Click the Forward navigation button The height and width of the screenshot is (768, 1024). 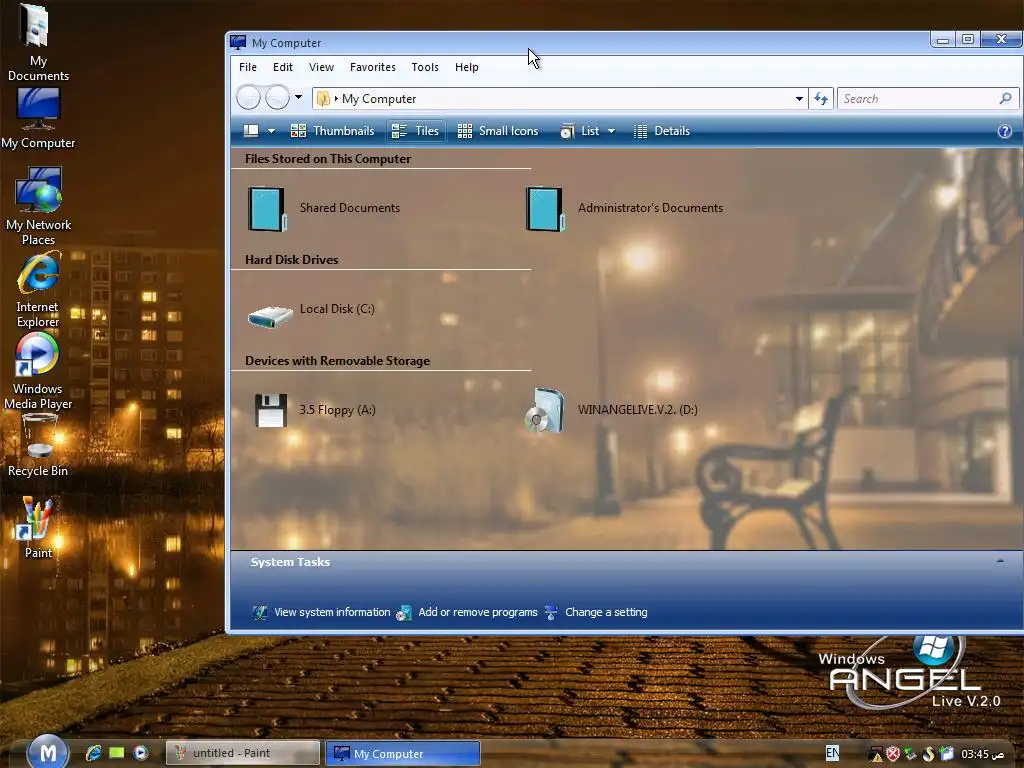pos(278,98)
